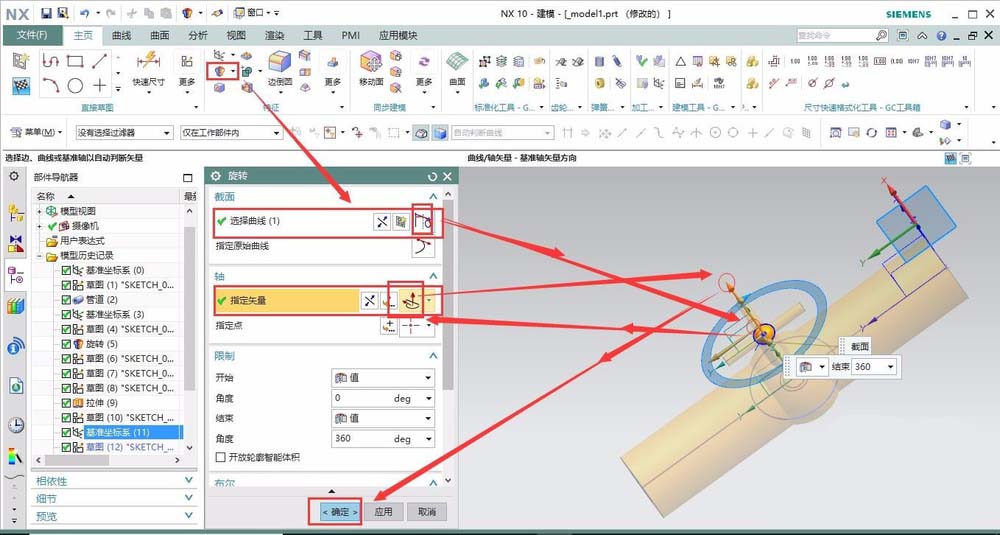The height and width of the screenshot is (535, 1000).
Task: Open the 没有选择过滤器 selection filter dropdown
Action: point(124,133)
